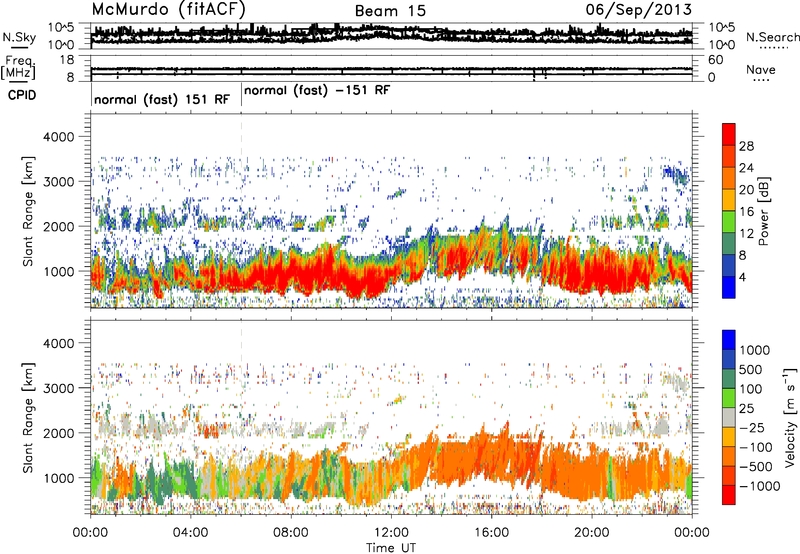
Task: Click 'normal (fast) 151 RF' CPID text
Action: click(162, 99)
